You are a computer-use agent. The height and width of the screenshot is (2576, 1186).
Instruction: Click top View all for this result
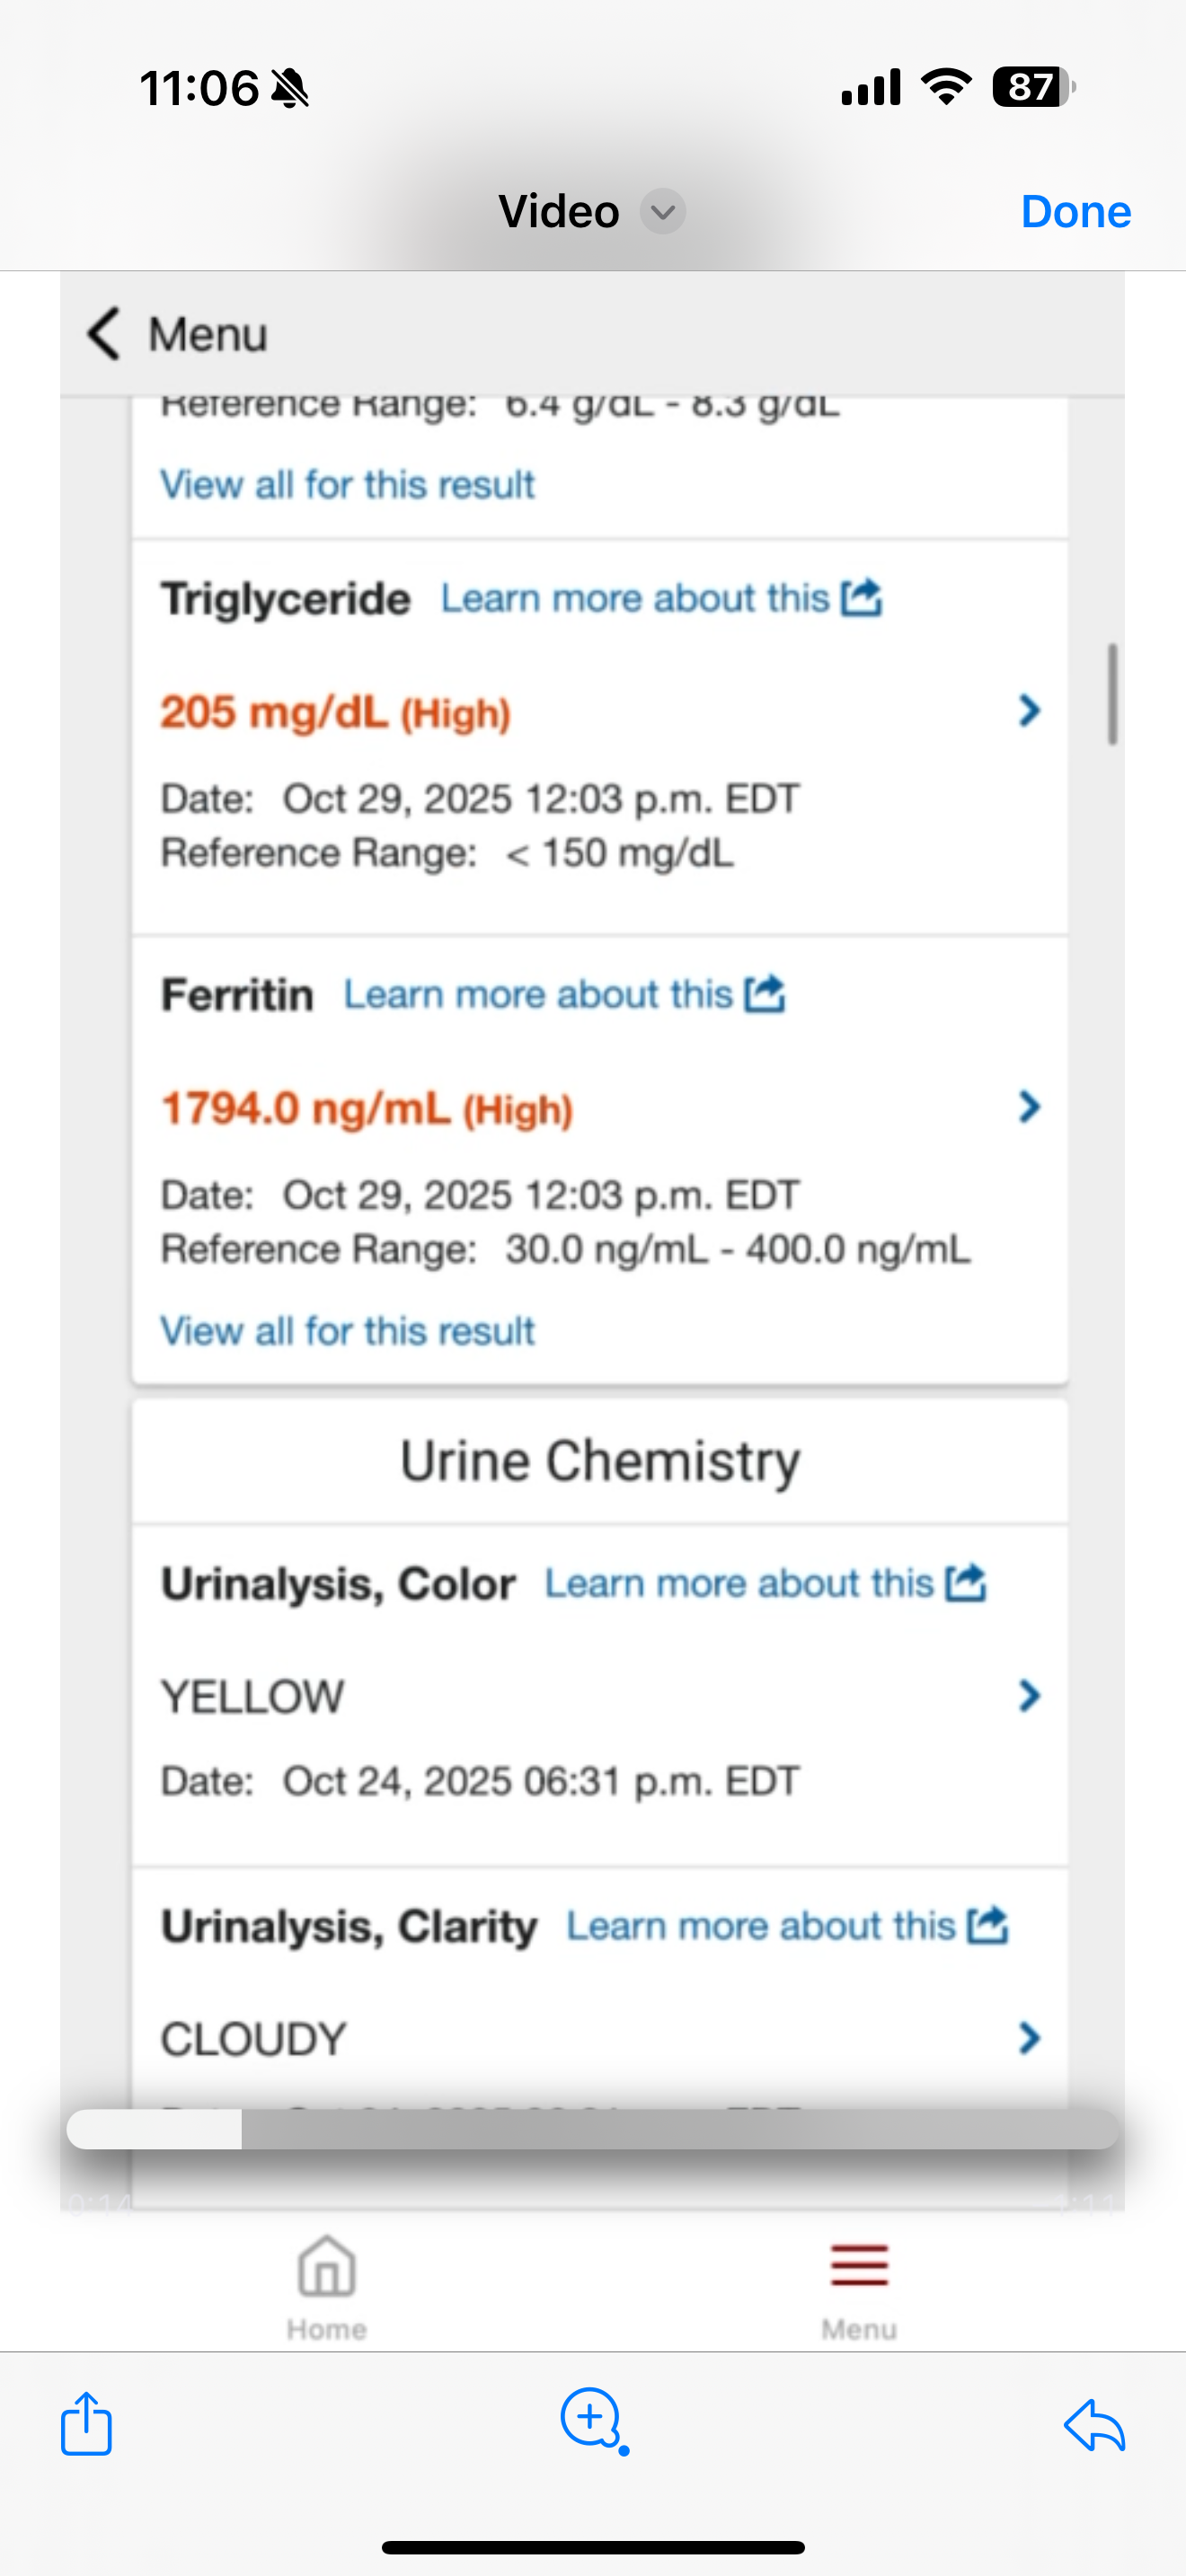[x=348, y=485]
